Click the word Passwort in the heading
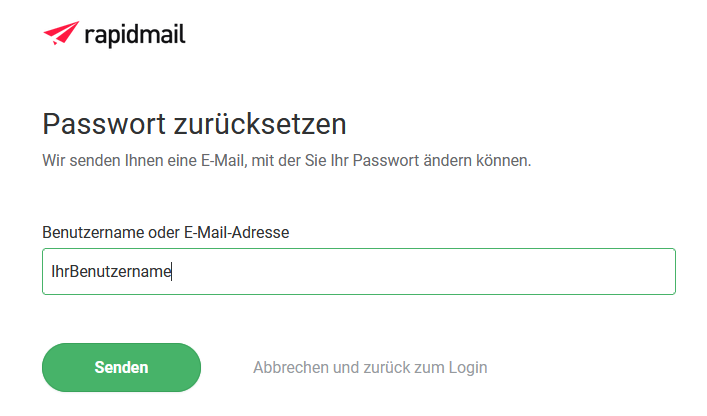 click(x=104, y=124)
